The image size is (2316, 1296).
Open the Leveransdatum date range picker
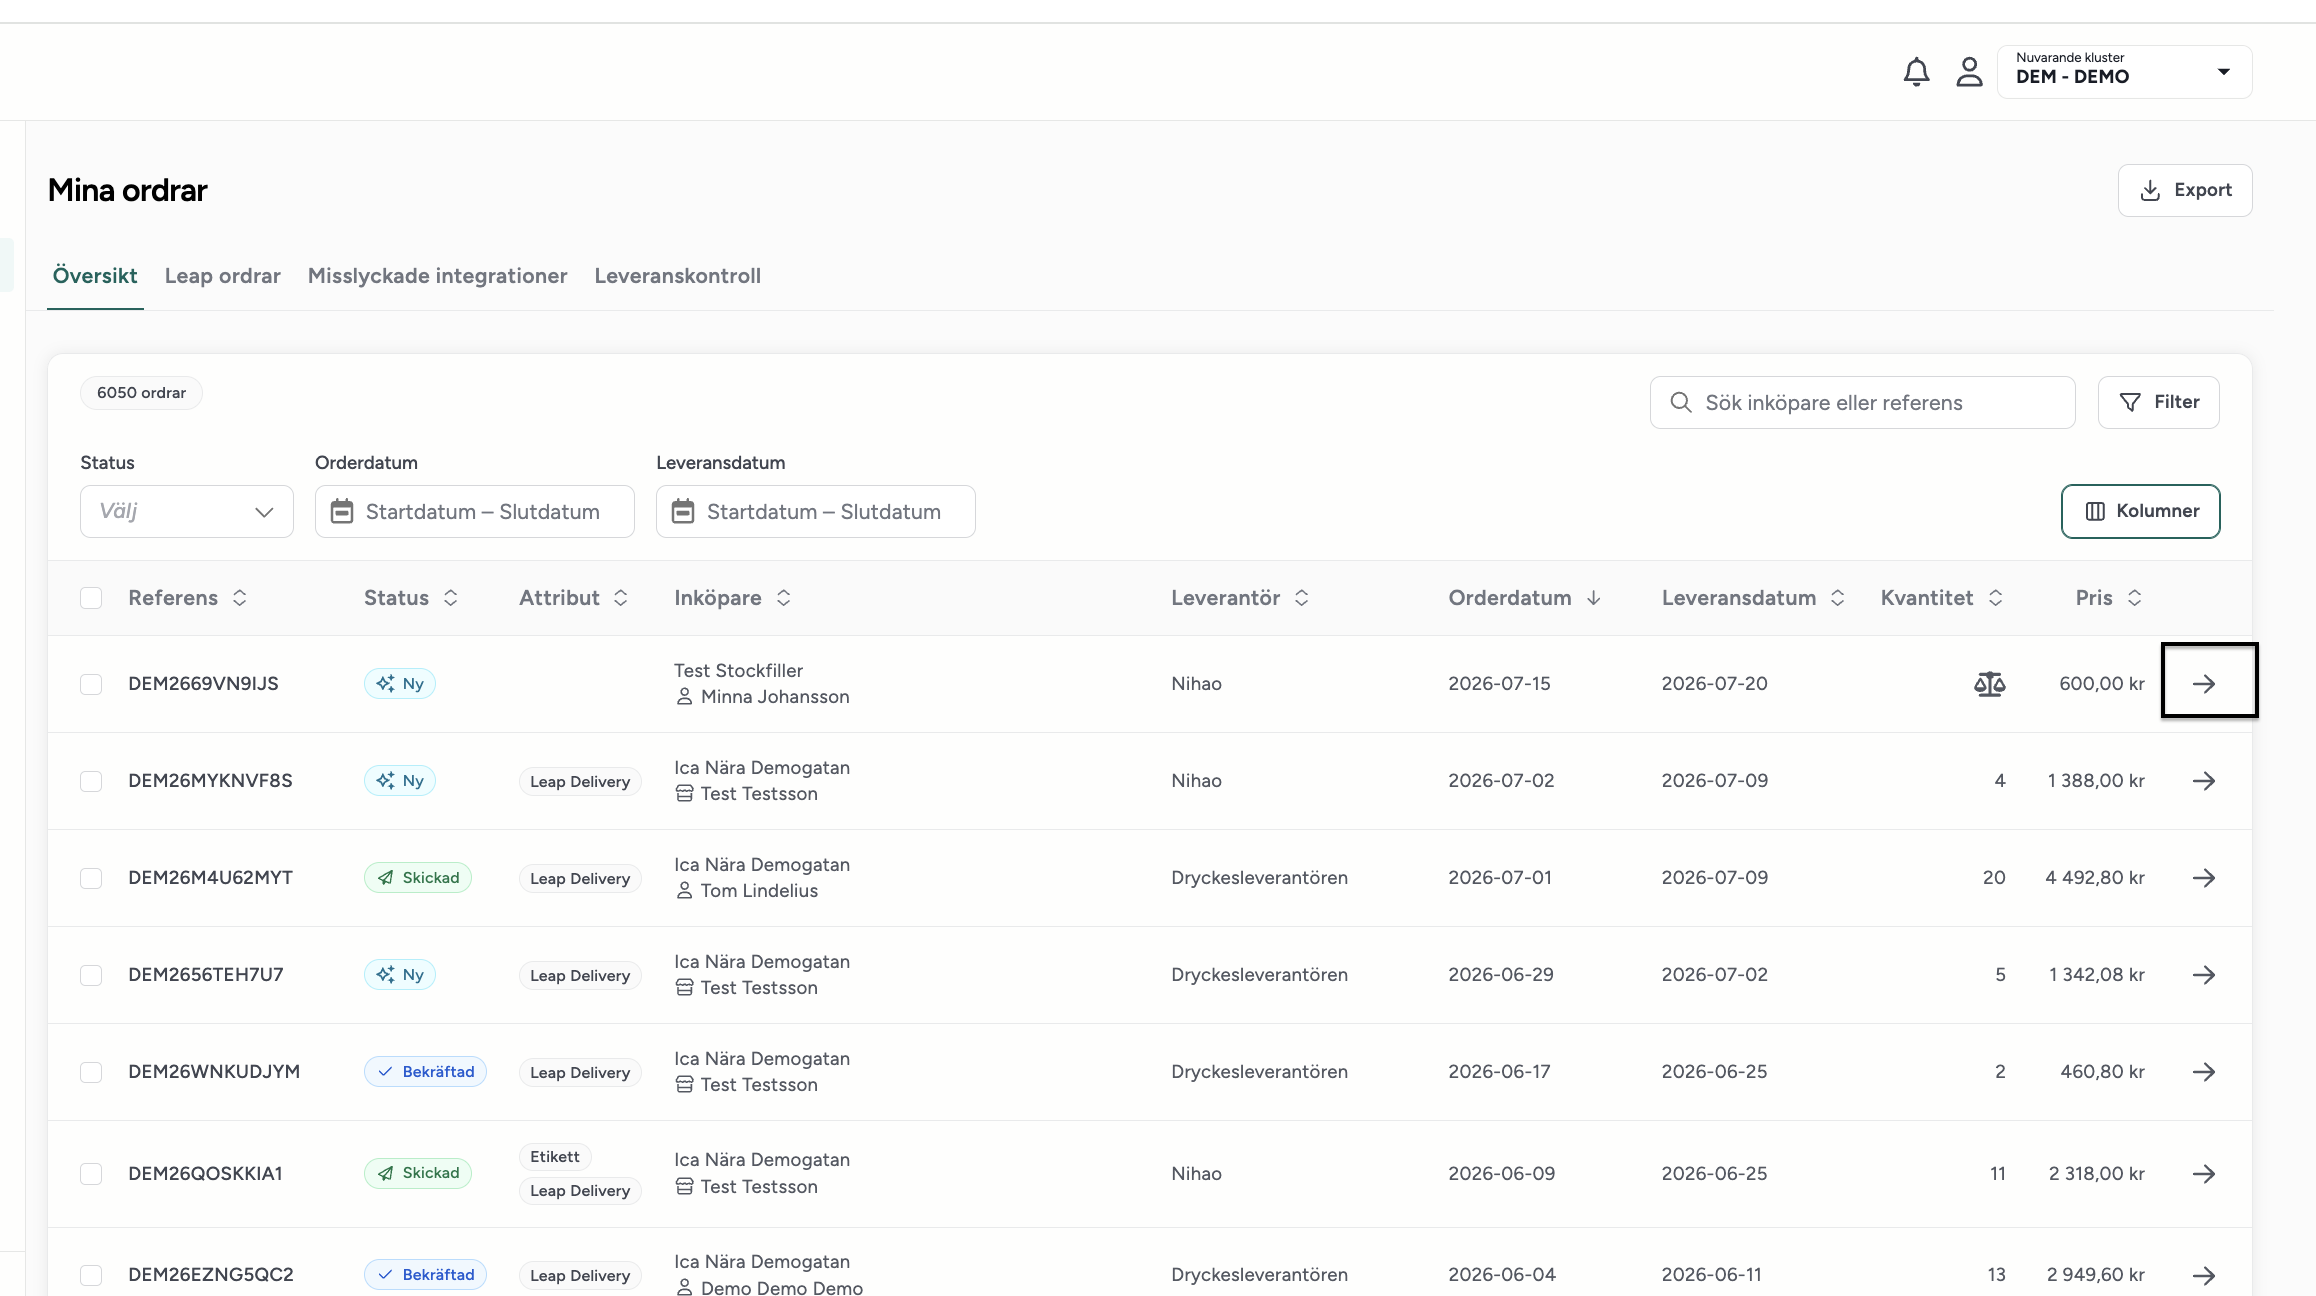816,511
